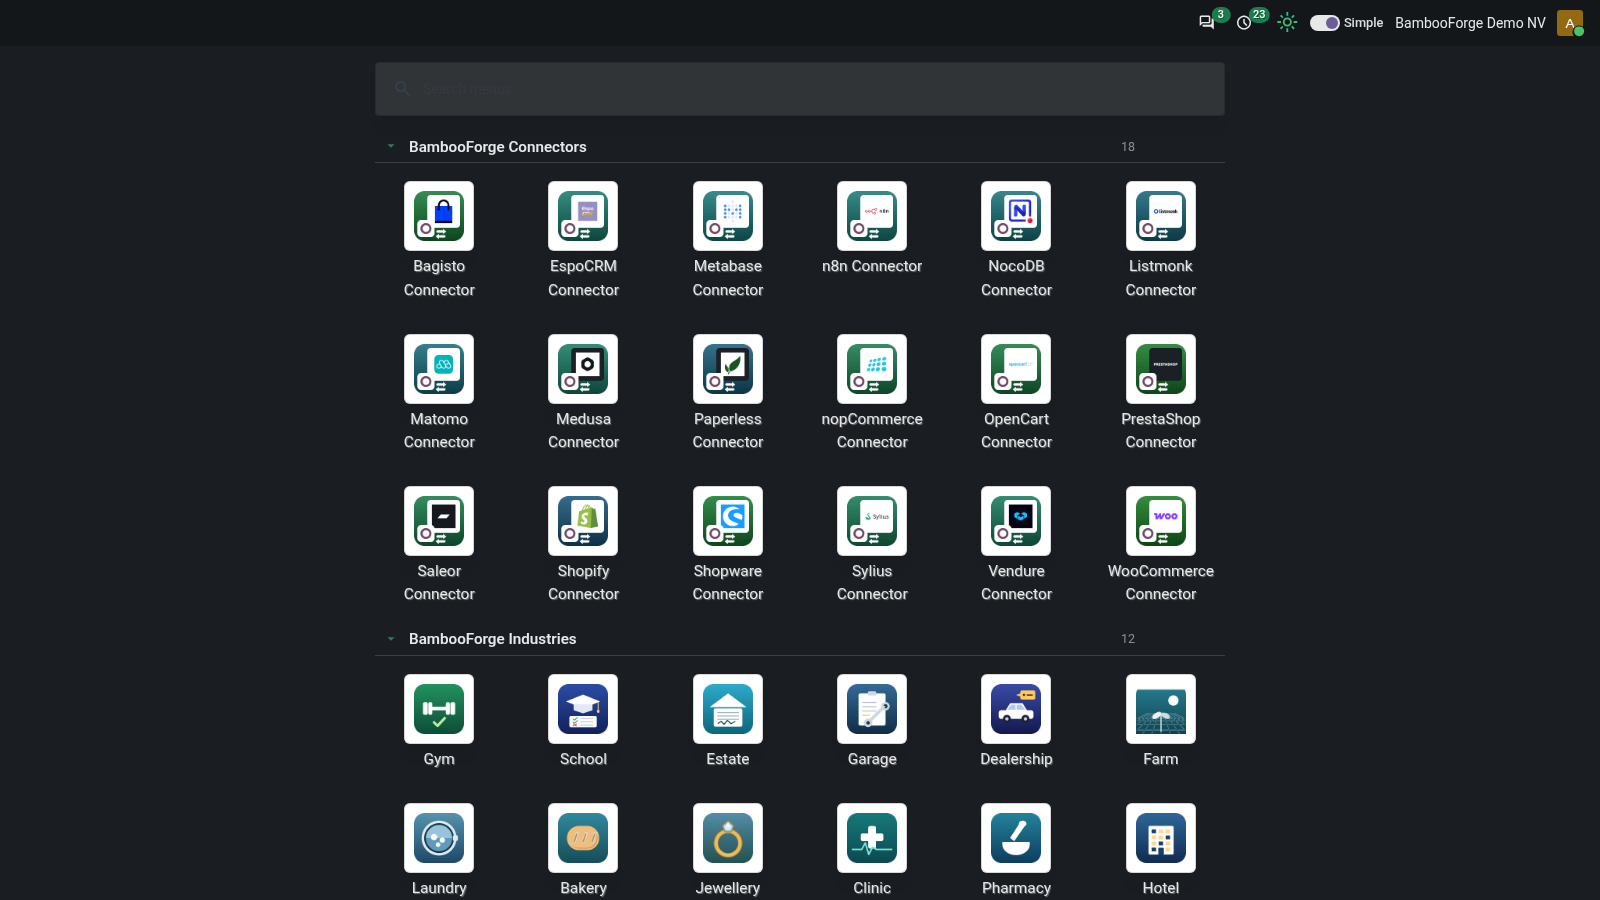Viewport: 1600px width, 900px height.
Task: Open the Gym industry app
Action: pos(439,709)
